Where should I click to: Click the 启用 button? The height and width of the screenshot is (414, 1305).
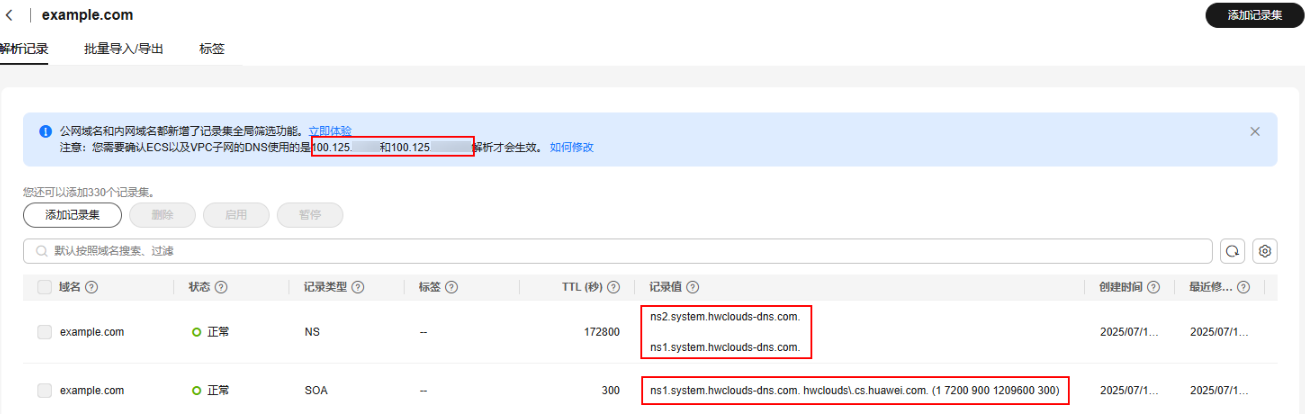[x=236, y=215]
